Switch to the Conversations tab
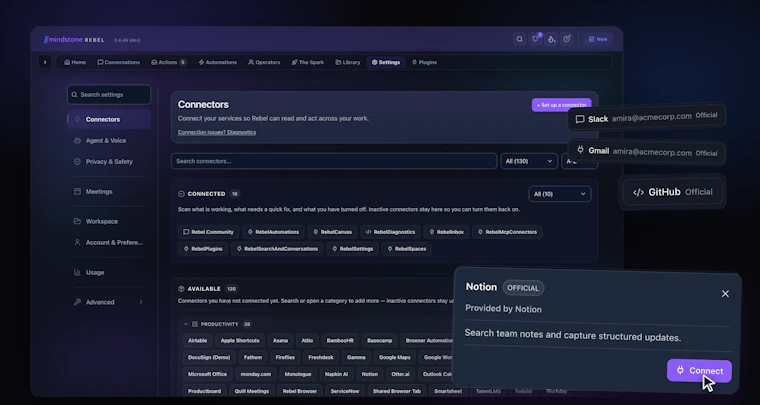The image size is (760, 405). (119, 62)
